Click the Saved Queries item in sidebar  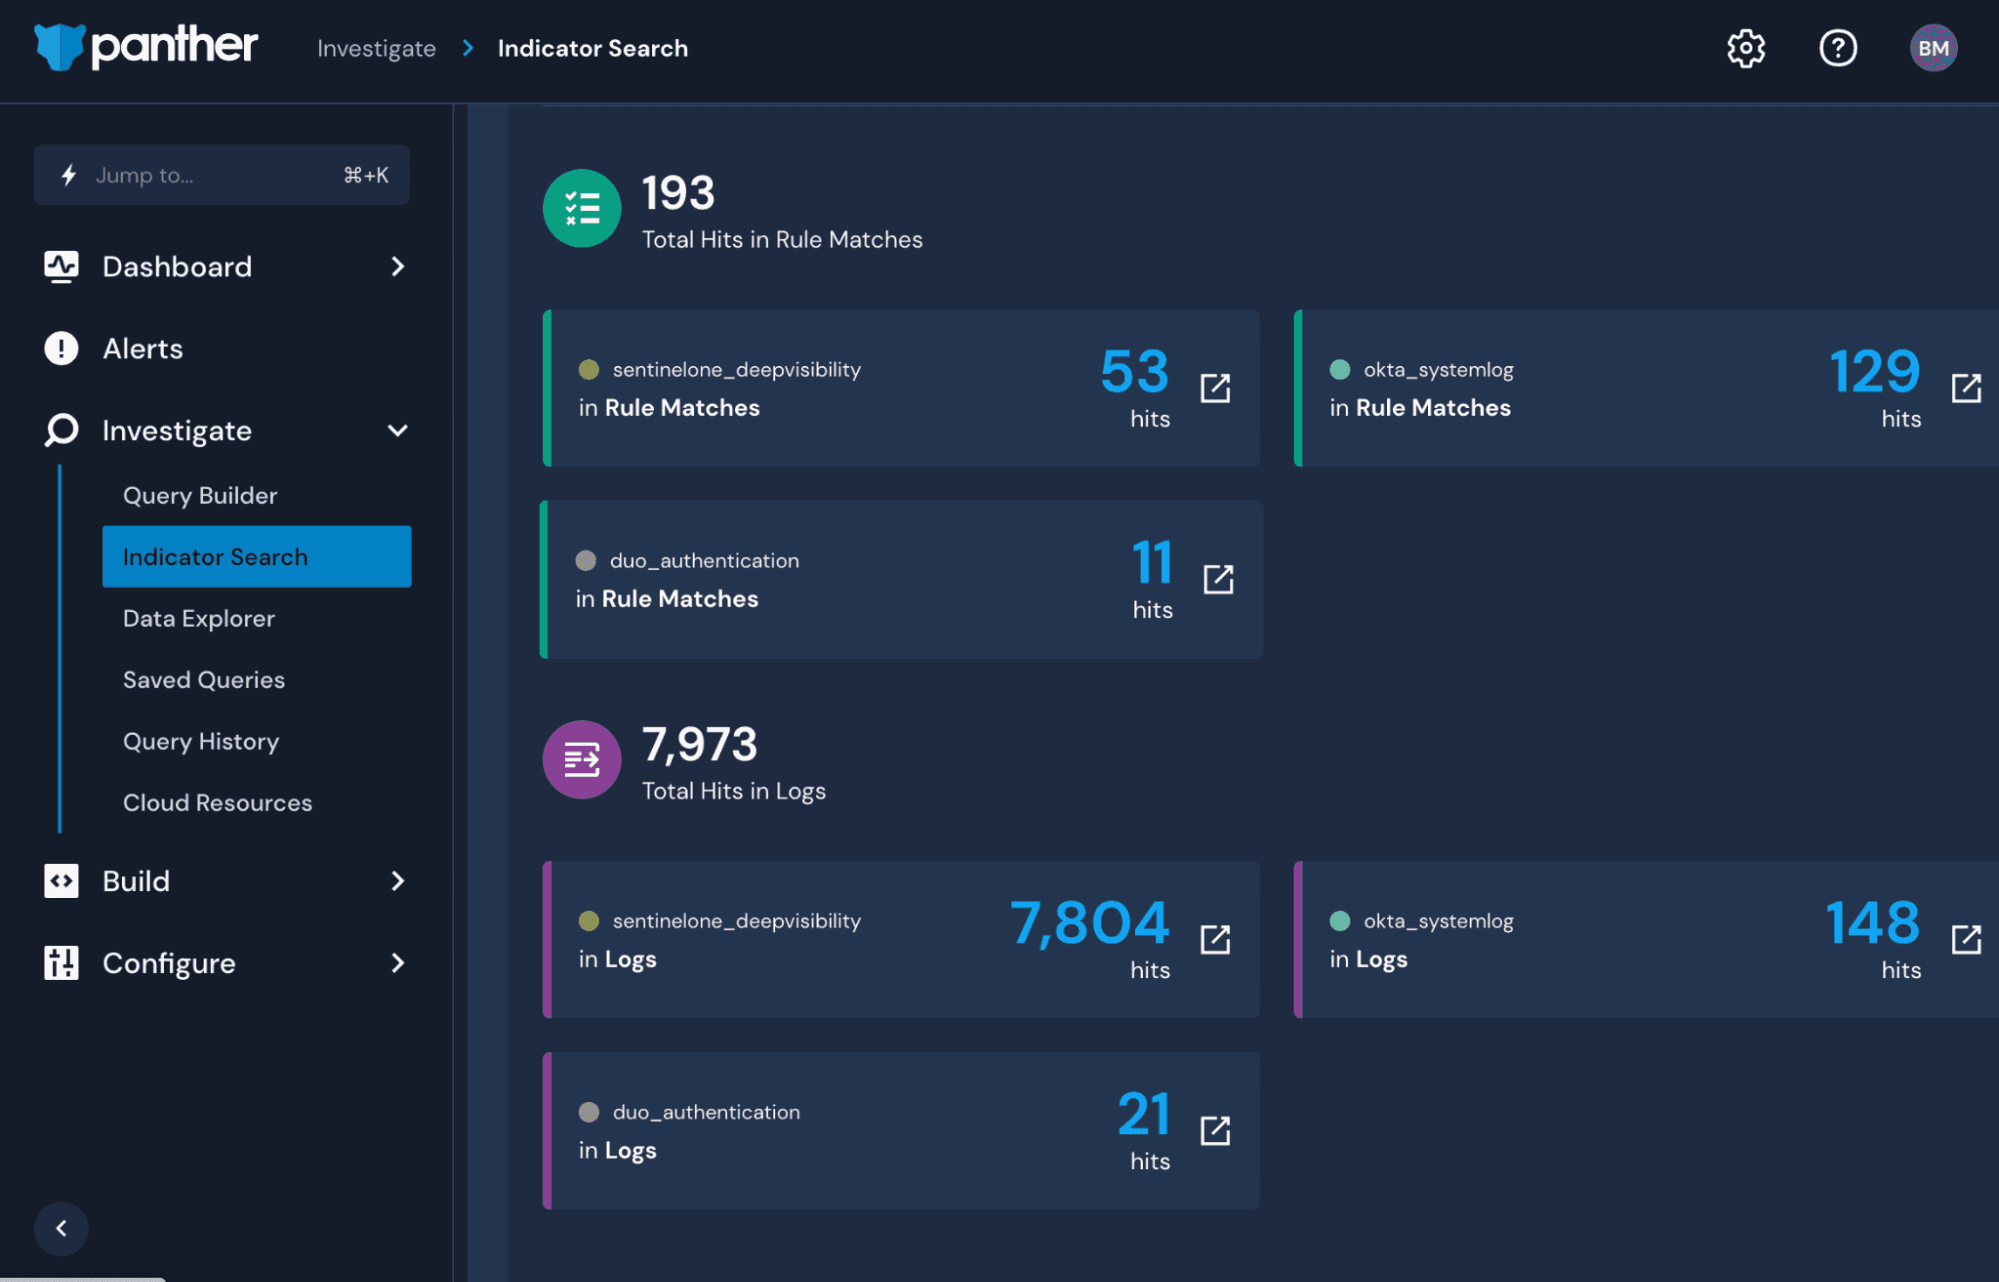click(x=204, y=679)
